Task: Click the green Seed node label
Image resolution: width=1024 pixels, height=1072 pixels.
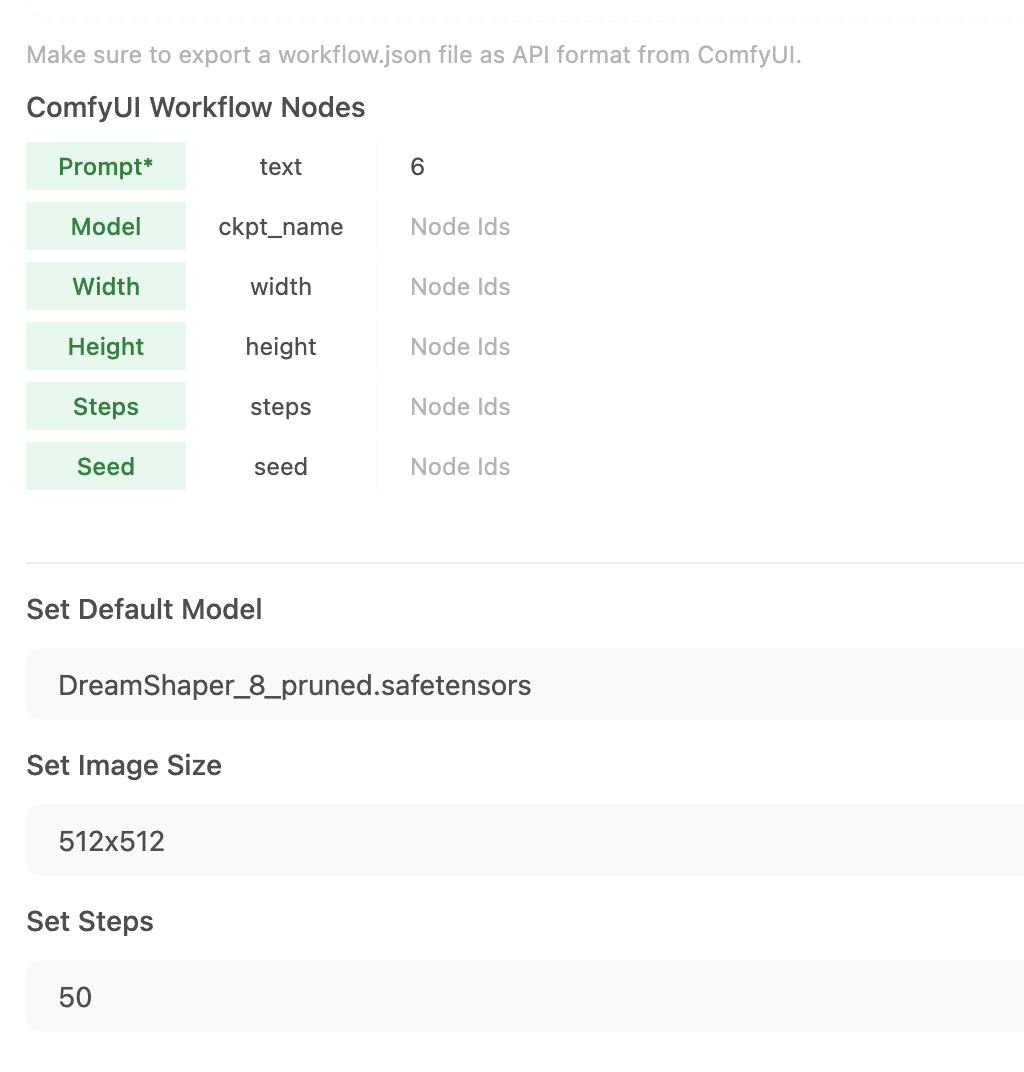Action: coord(106,467)
